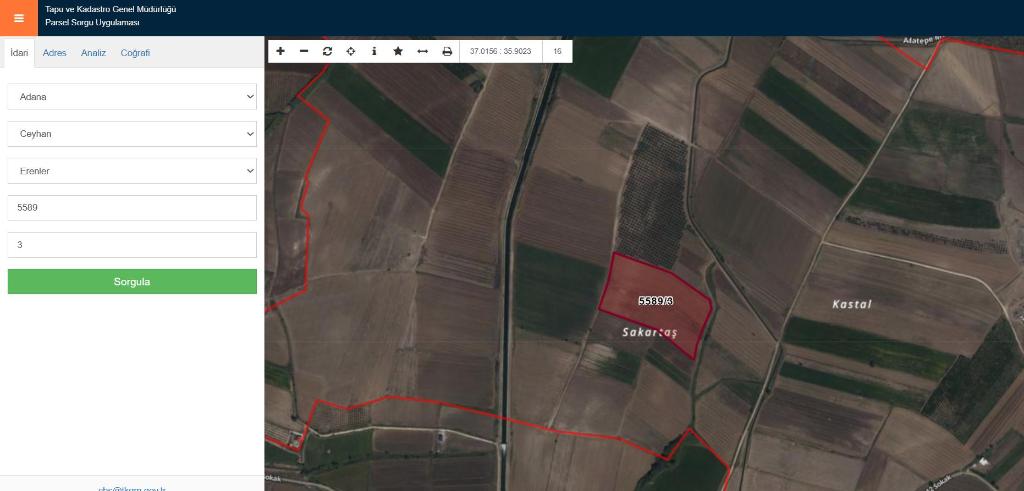The height and width of the screenshot is (491, 1024).
Task: Click the star favorites icon
Action: (398, 51)
